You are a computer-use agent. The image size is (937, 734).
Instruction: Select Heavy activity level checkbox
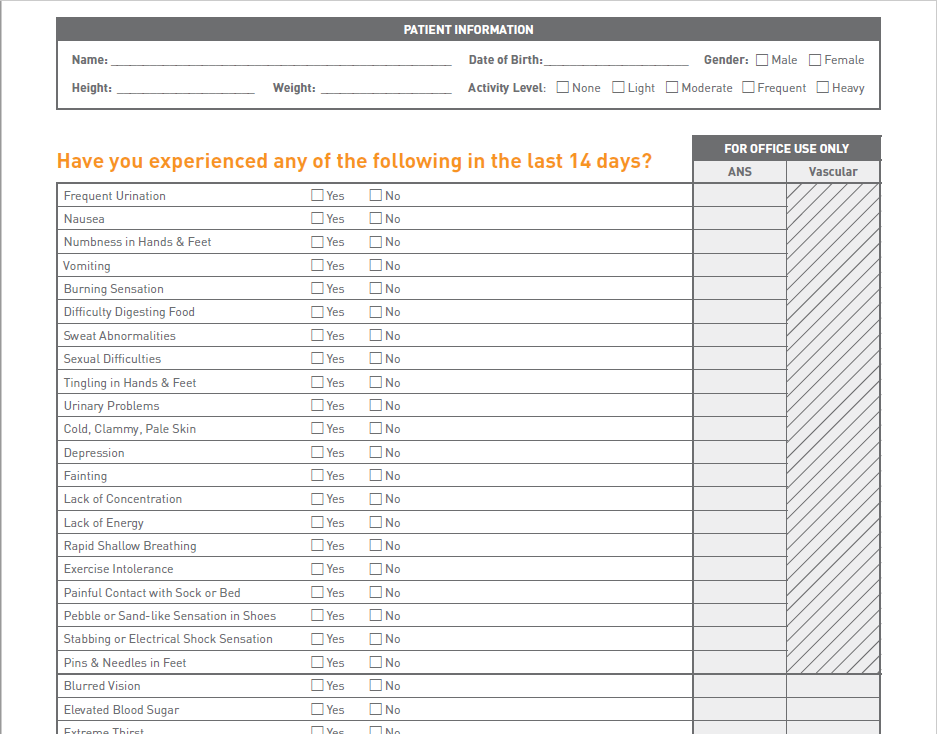coord(823,87)
